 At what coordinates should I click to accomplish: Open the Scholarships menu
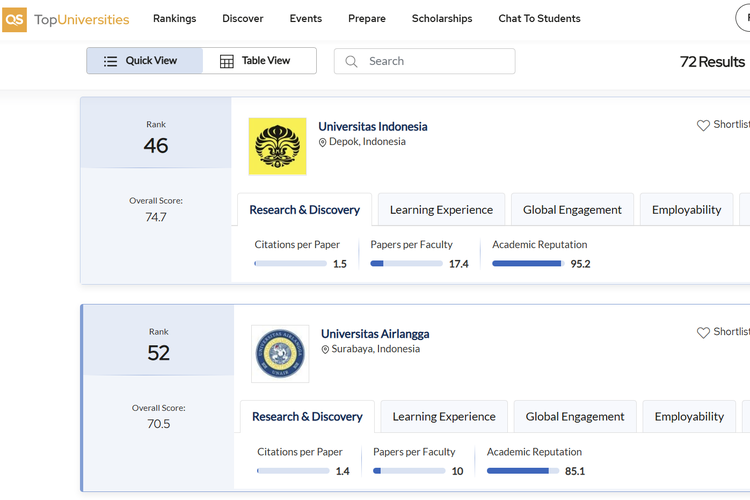click(441, 19)
